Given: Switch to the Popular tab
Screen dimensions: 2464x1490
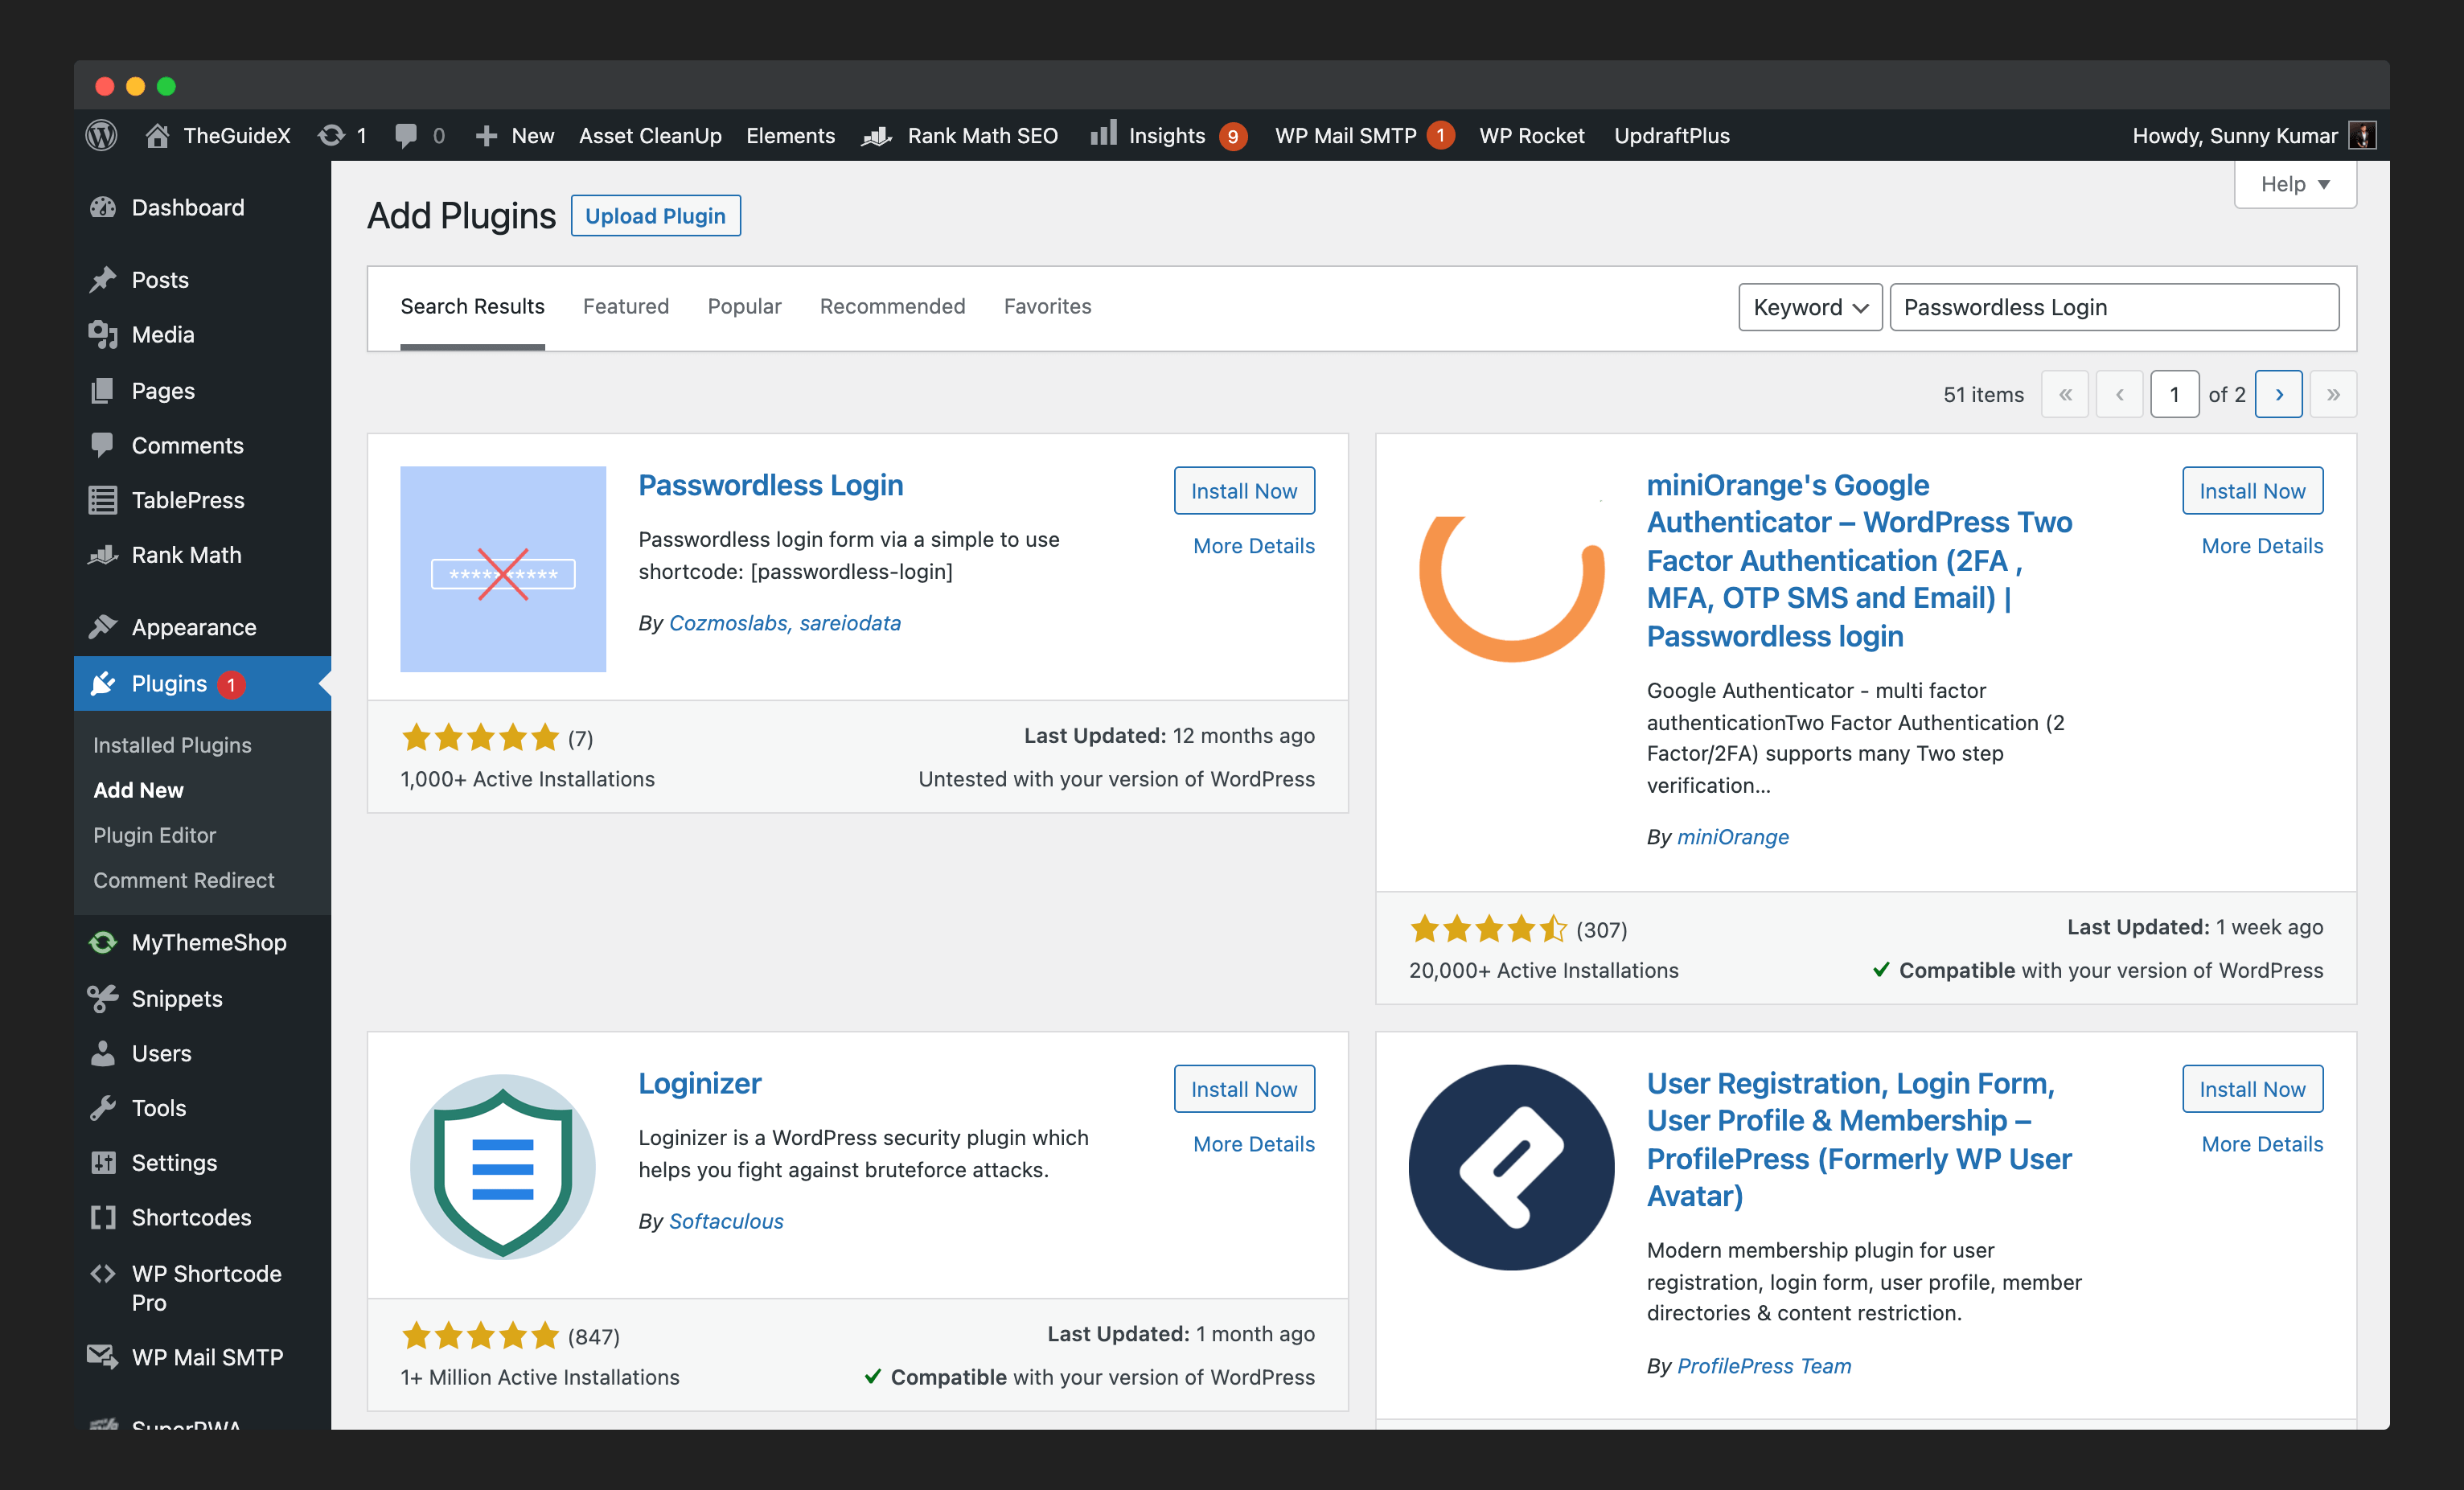Looking at the screenshot, I should [744, 306].
